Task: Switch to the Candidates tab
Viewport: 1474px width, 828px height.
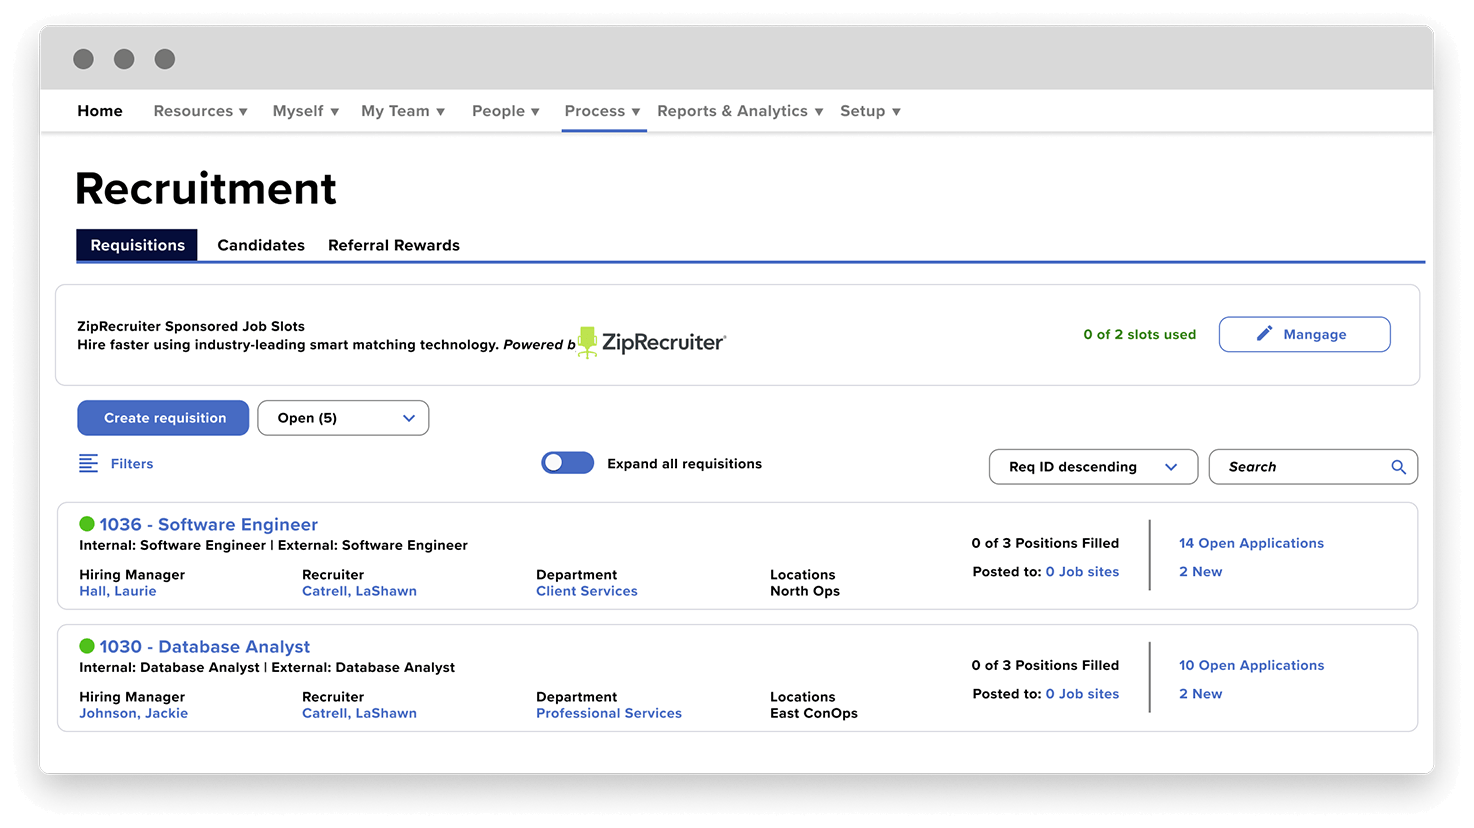Action: tap(261, 245)
